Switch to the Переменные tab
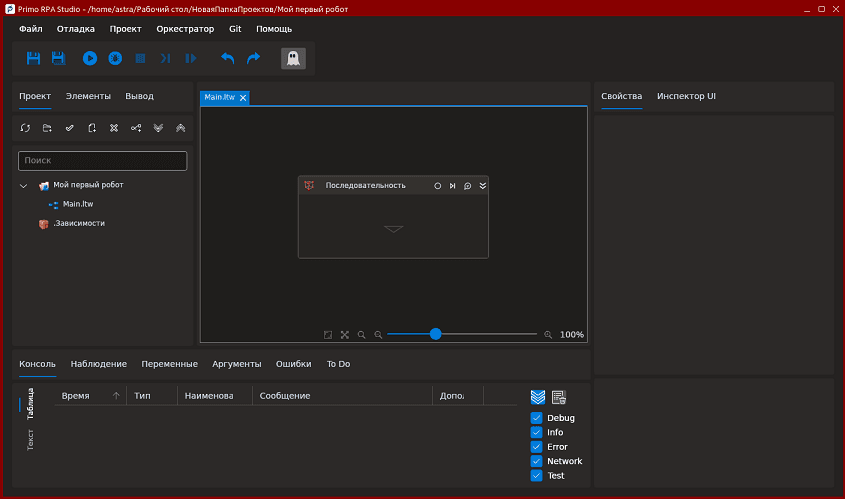 pos(169,364)
